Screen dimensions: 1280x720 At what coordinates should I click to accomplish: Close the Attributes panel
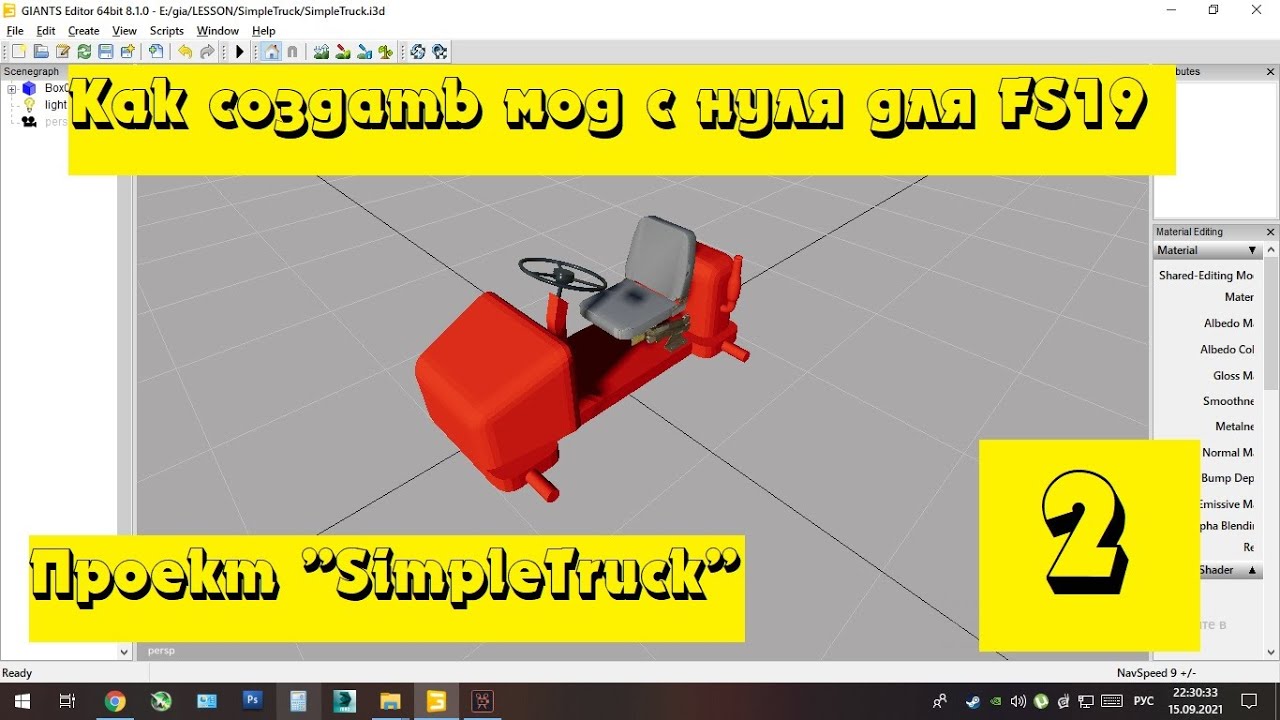tap(1271, 71)
